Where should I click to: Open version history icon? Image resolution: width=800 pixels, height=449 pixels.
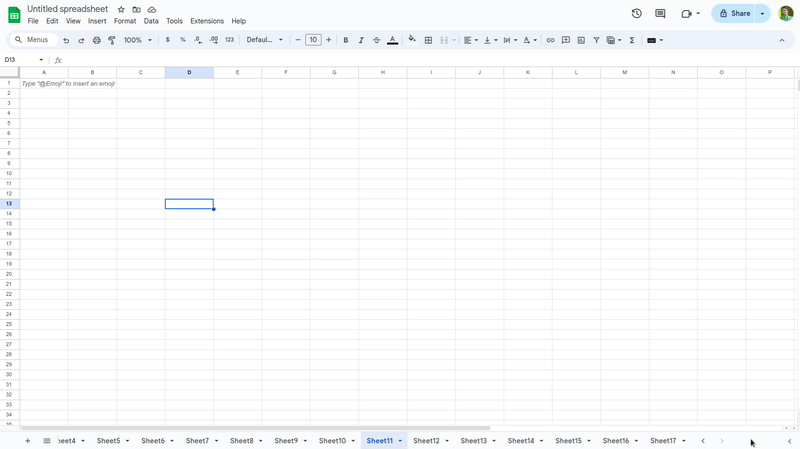637,14
